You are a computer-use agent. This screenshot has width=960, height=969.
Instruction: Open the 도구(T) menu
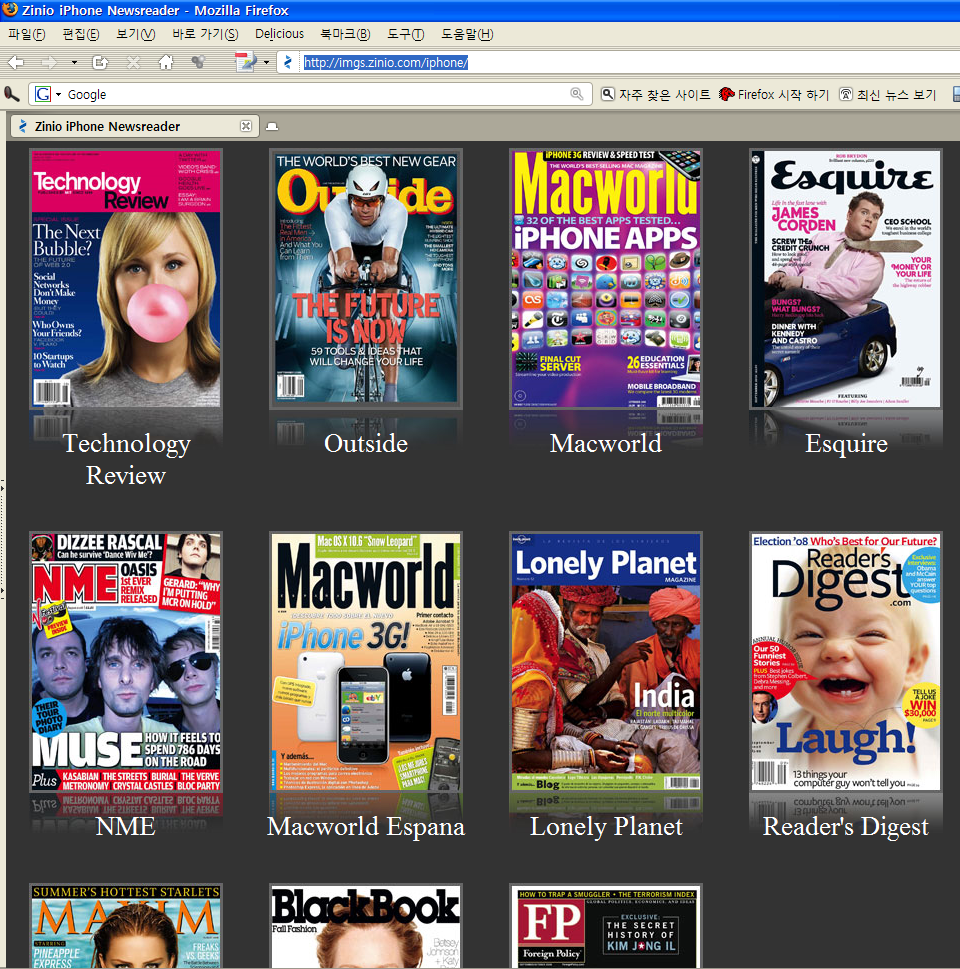pos(406,35)
